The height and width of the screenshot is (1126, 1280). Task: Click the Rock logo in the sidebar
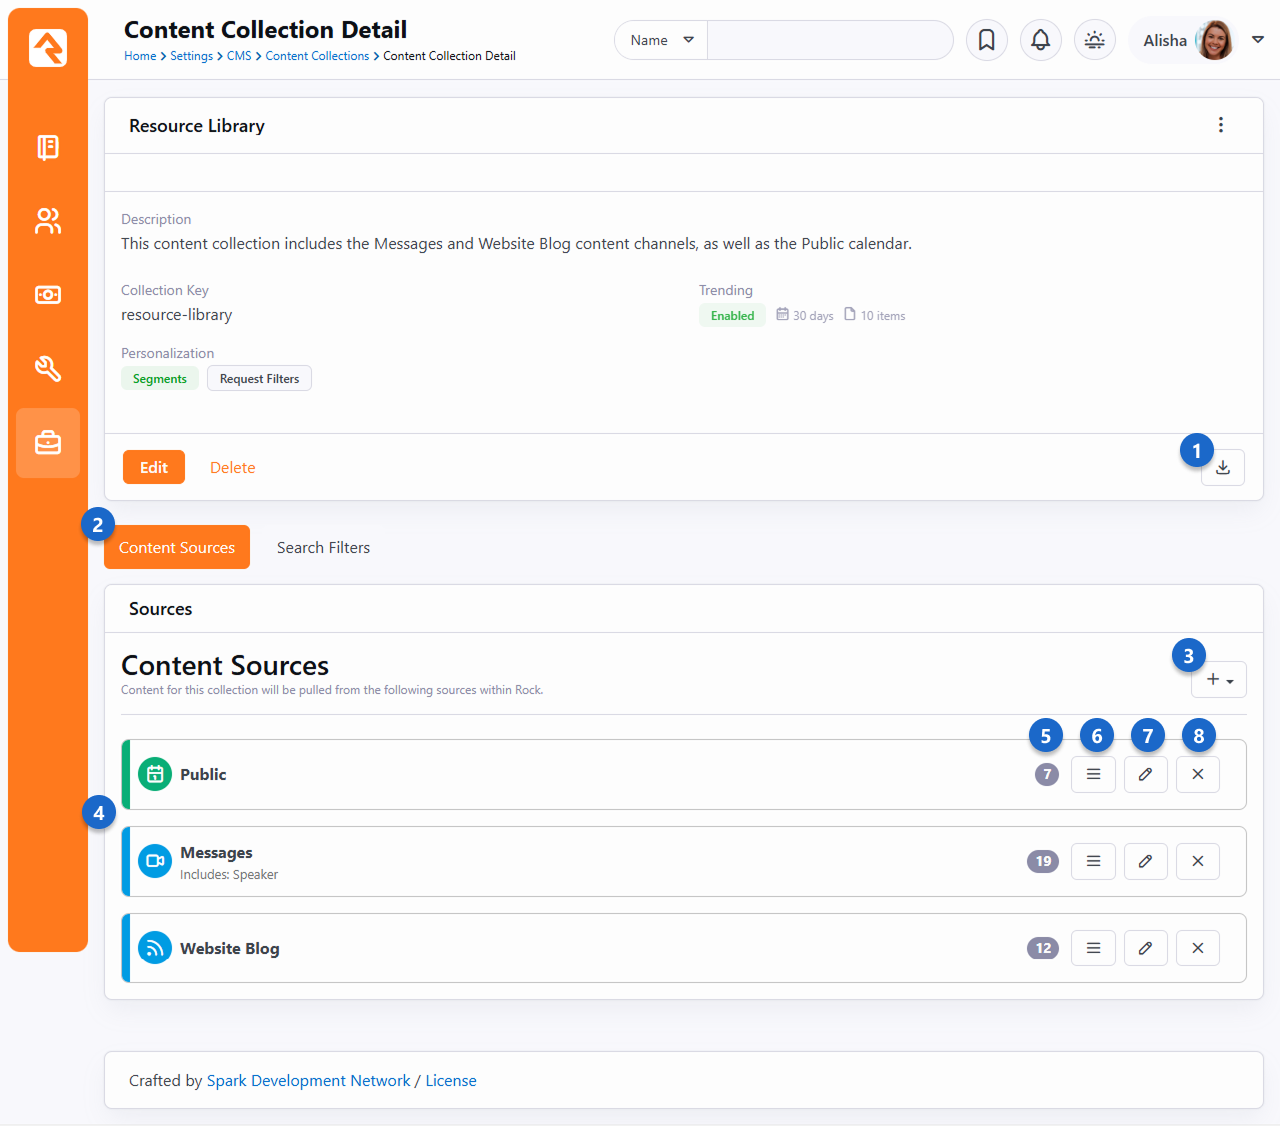(x=48, y=47)
